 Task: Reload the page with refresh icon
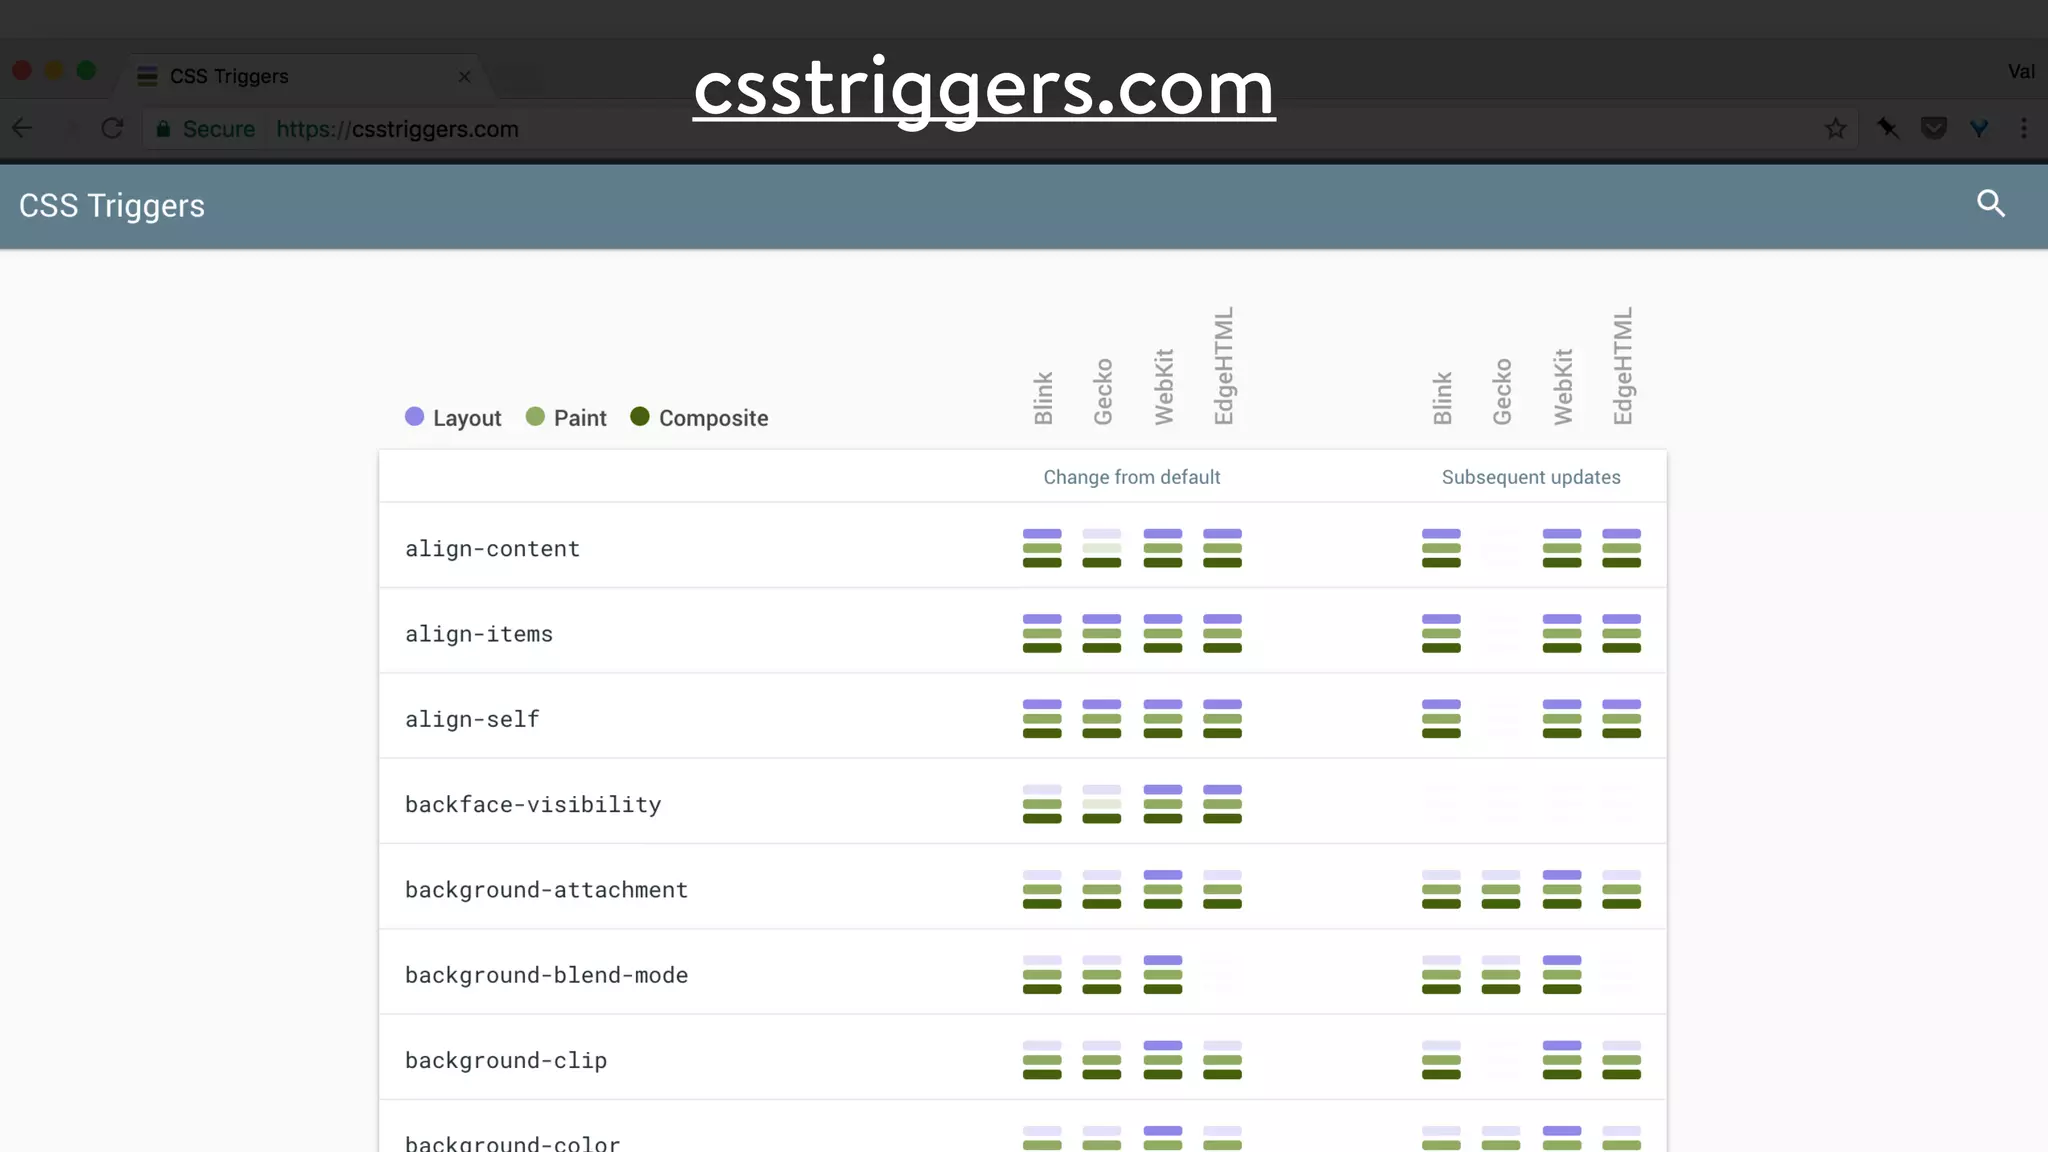pyautogui.click(x=112, y=128)
